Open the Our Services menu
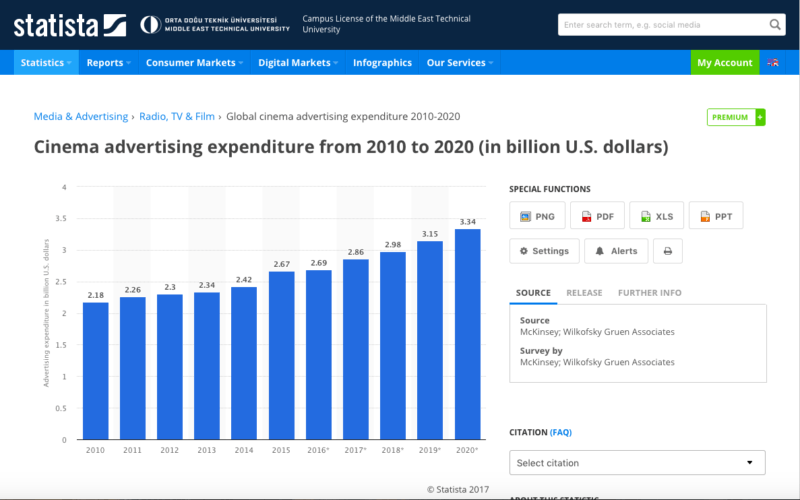The image size is (800, 500). coord(460,62)
